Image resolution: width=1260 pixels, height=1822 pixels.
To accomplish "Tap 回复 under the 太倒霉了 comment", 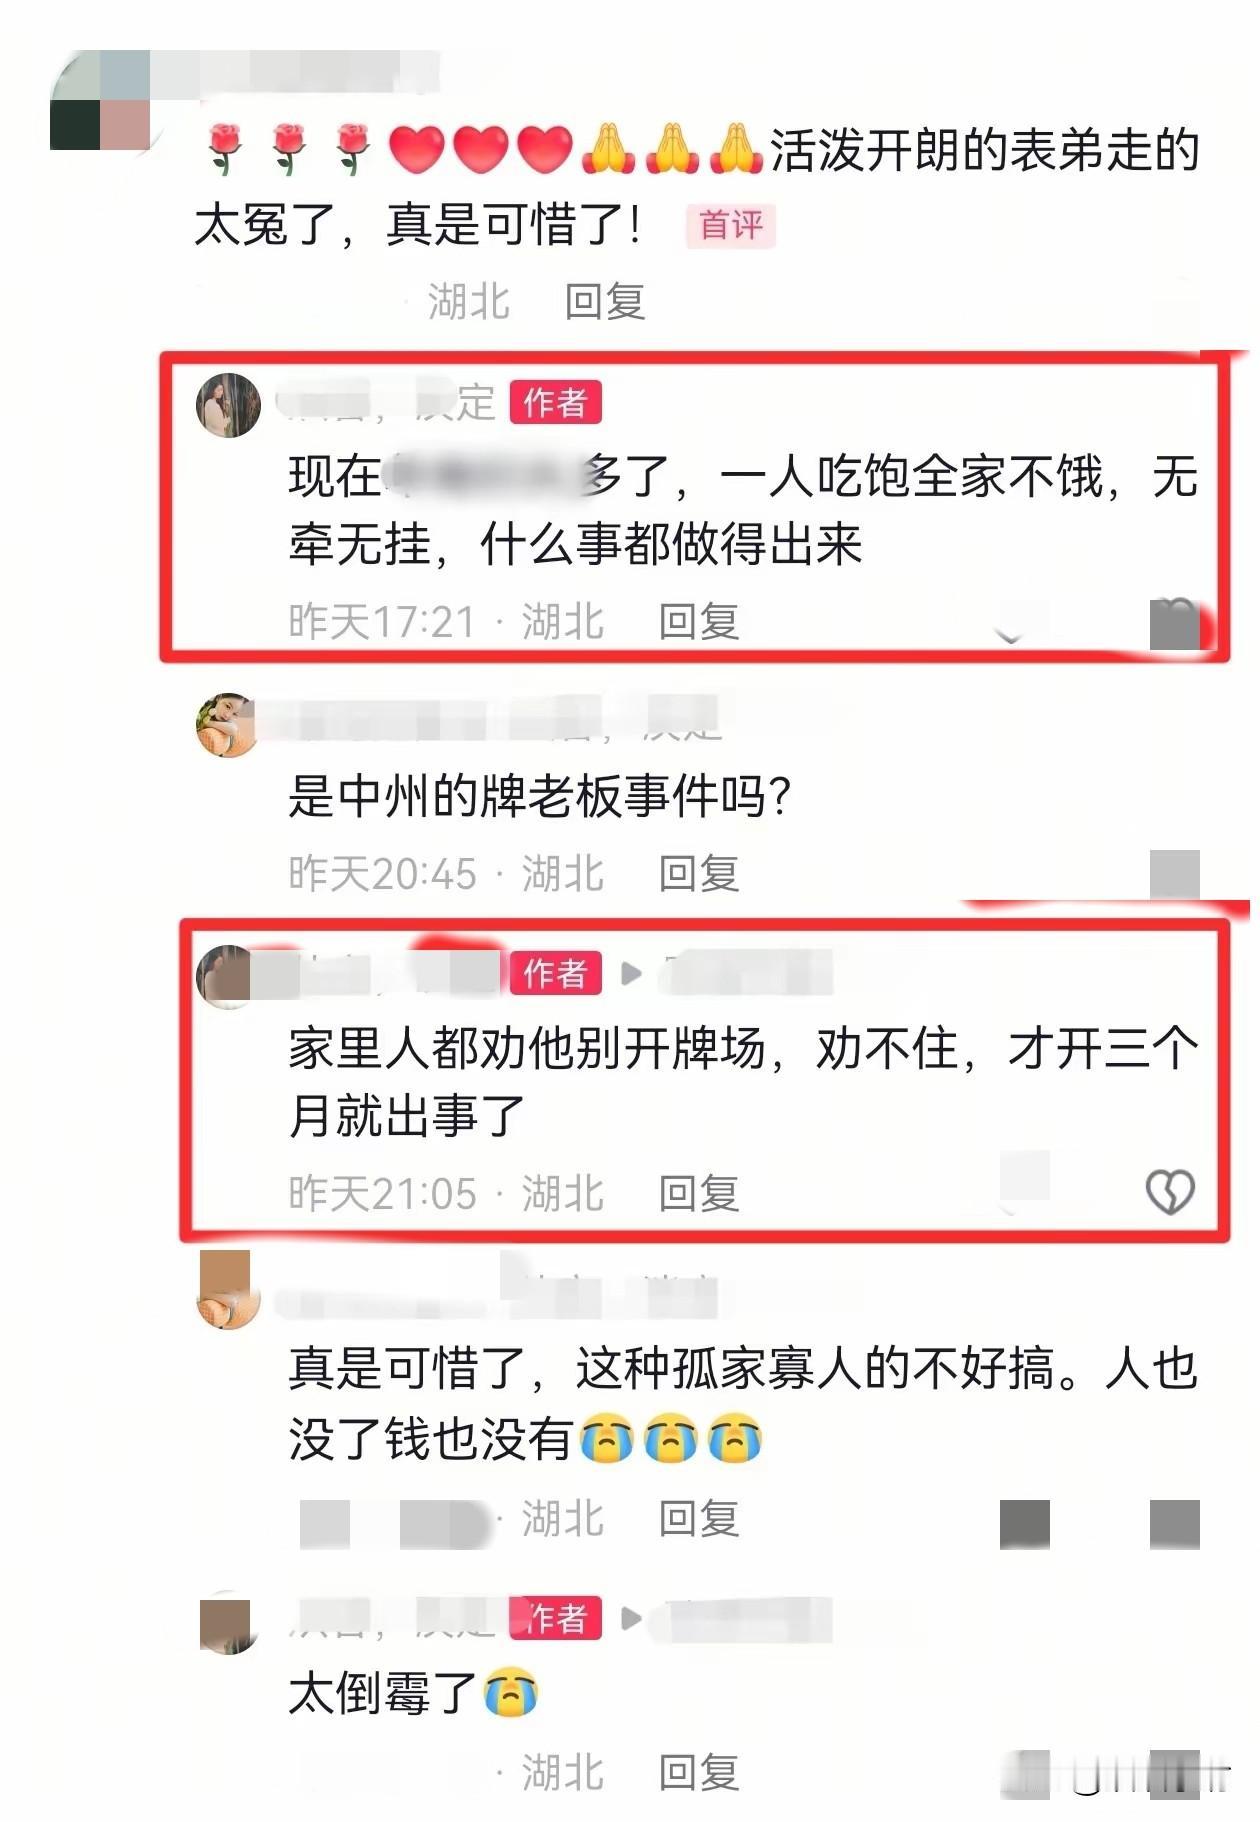I will click(699, 1772).
